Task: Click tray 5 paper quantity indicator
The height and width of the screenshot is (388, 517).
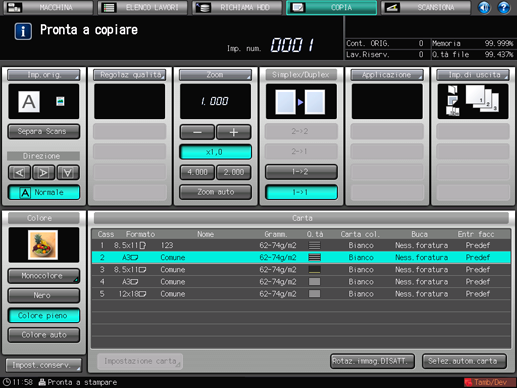Action: 314,294
